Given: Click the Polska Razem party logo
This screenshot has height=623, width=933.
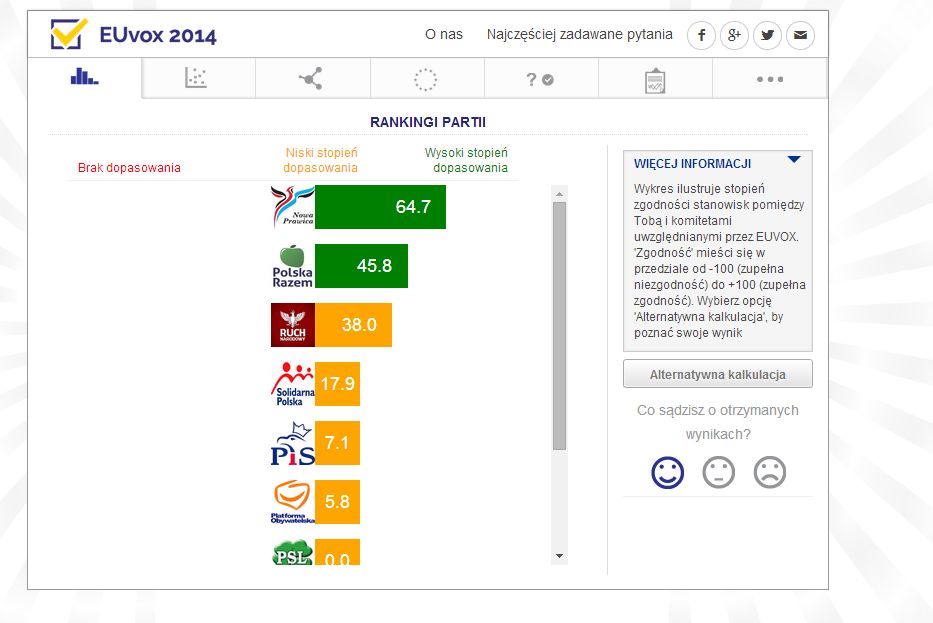Looking at the screenshot, I should pyautogui.click(x=293, y=266).
